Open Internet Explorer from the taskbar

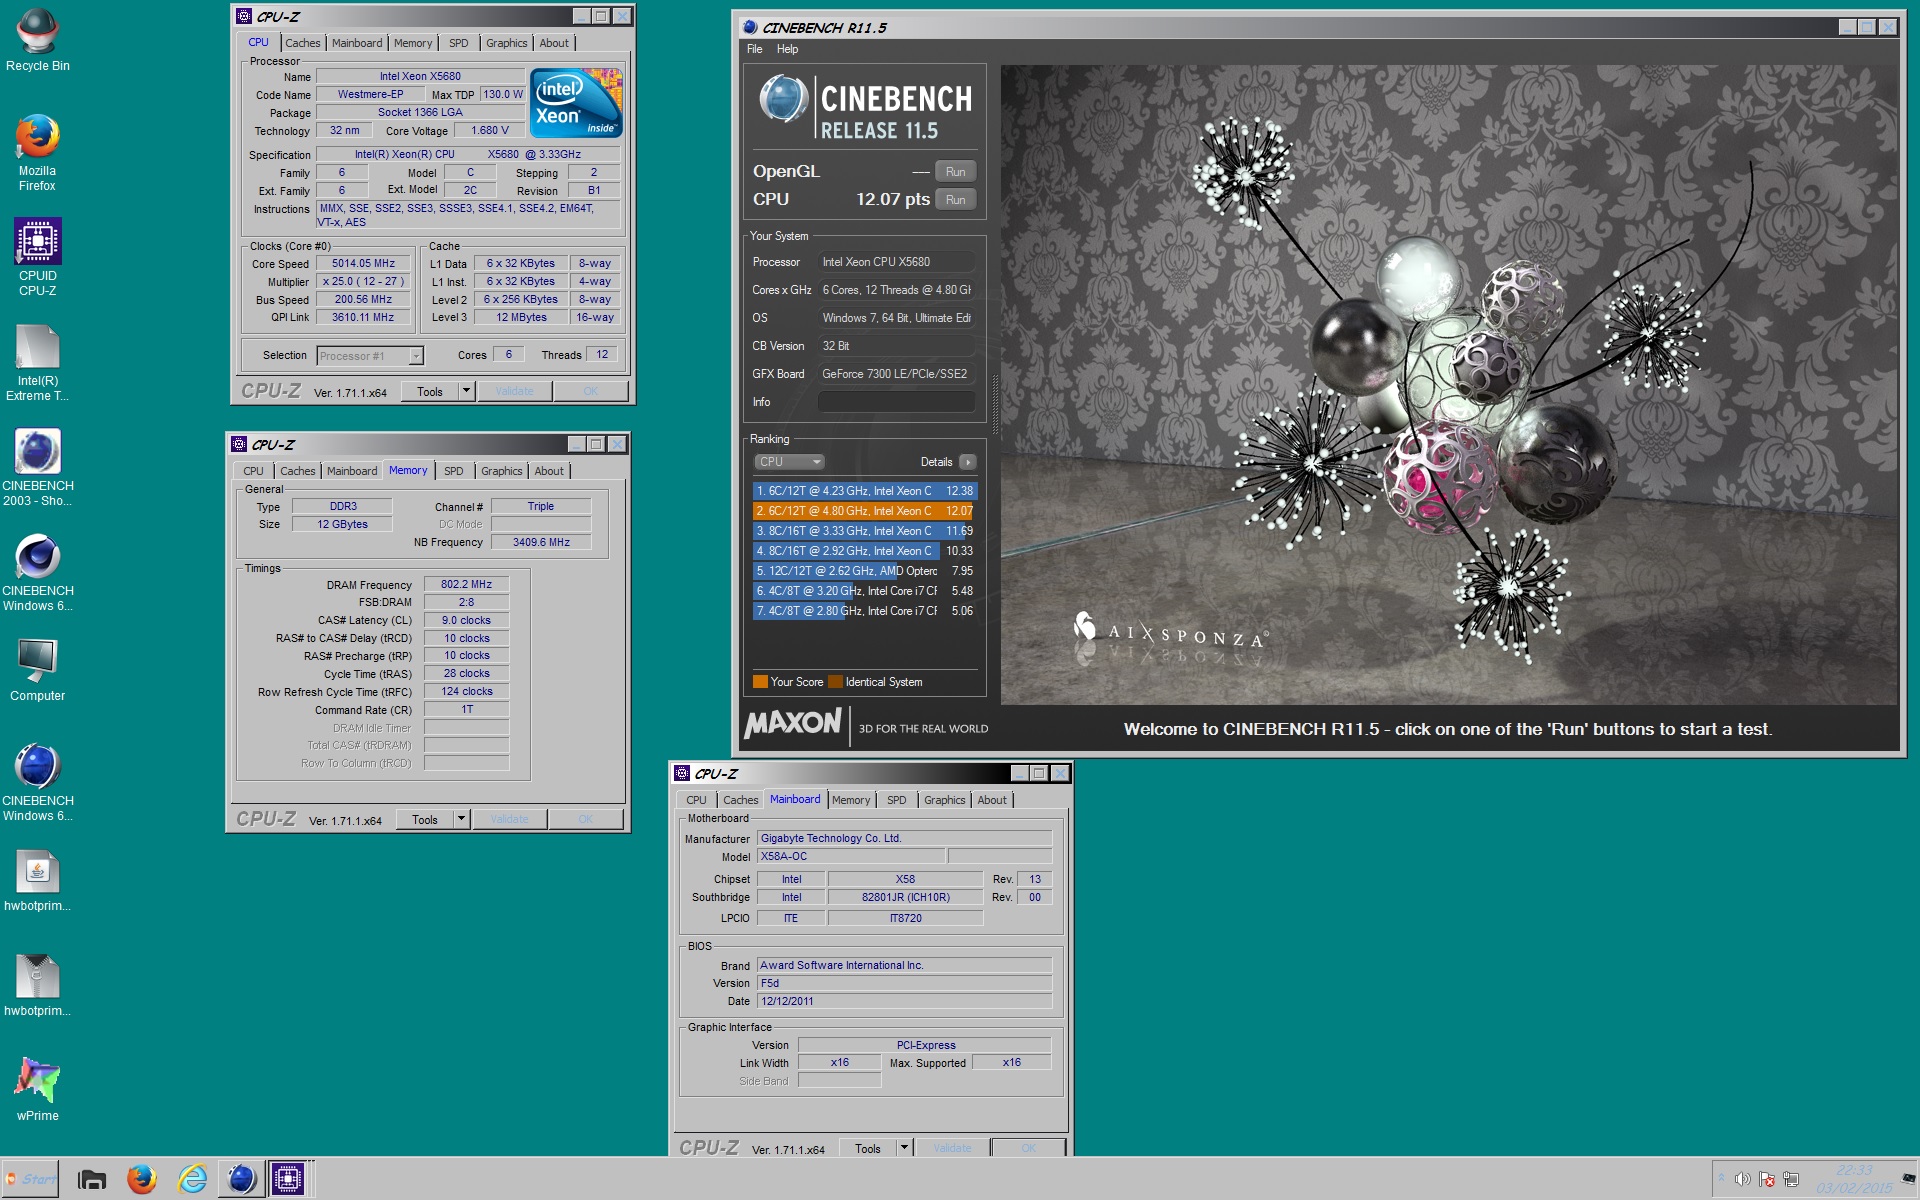(x=192, y=1180)
